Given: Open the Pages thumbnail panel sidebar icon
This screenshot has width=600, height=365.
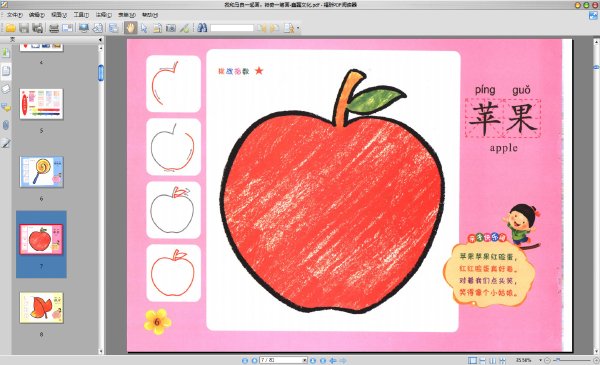Looking at the screenshot, I should [6, 71].
